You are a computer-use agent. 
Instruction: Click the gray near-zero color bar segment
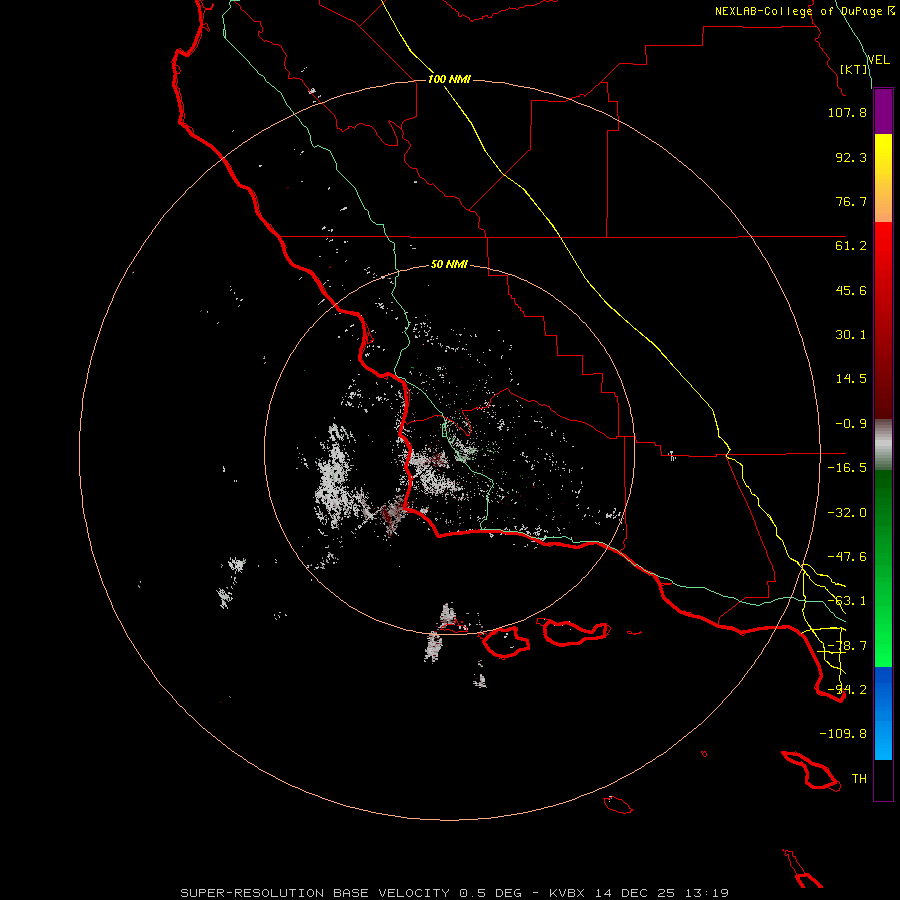coord(883,445)
